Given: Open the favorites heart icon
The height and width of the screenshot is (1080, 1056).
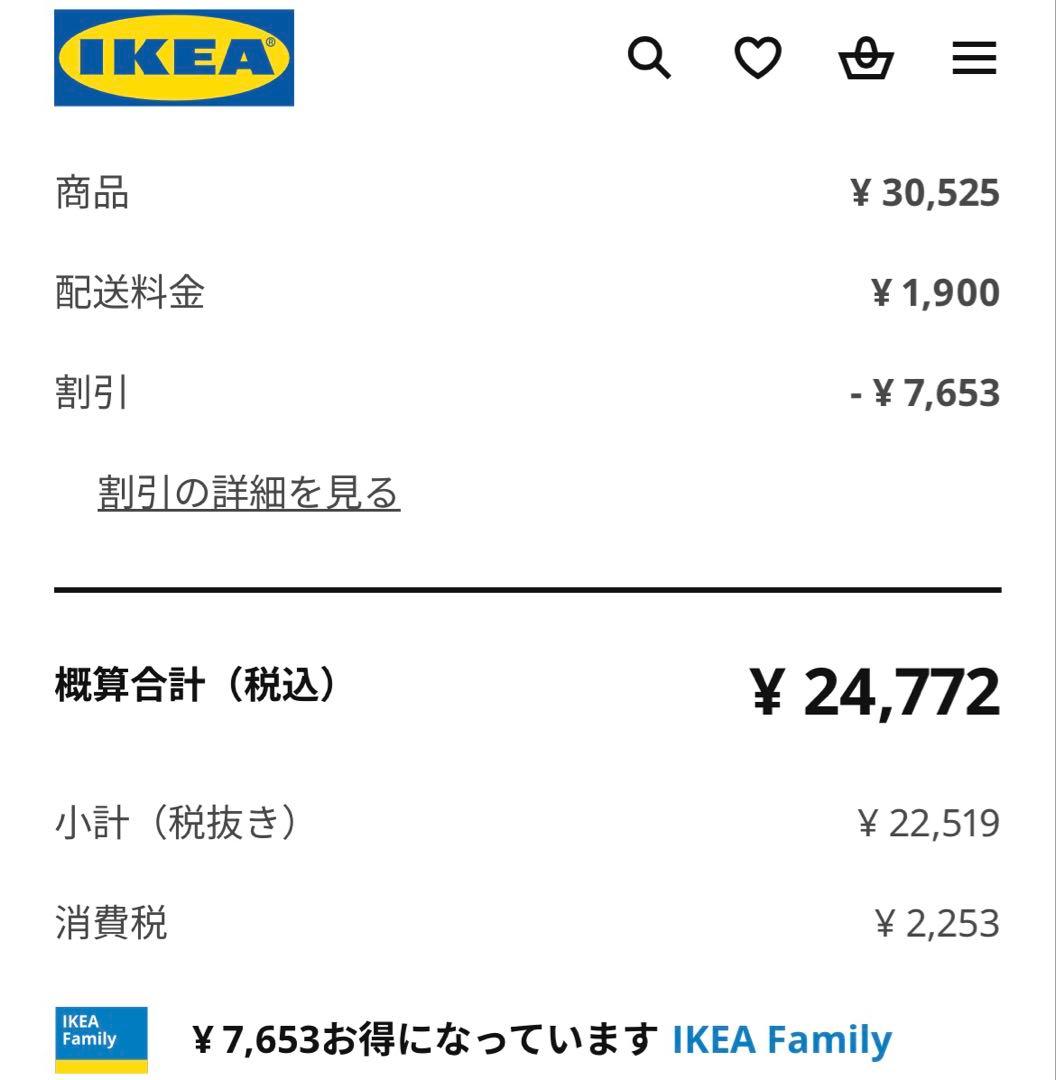Looking at the screenshot, I should [x=759, y=60].
